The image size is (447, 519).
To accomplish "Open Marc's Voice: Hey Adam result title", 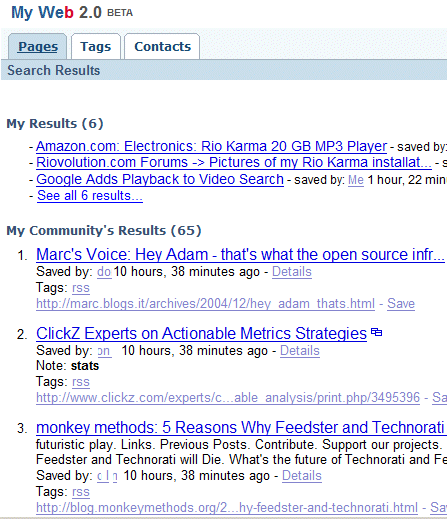I will tap(240, 255).
